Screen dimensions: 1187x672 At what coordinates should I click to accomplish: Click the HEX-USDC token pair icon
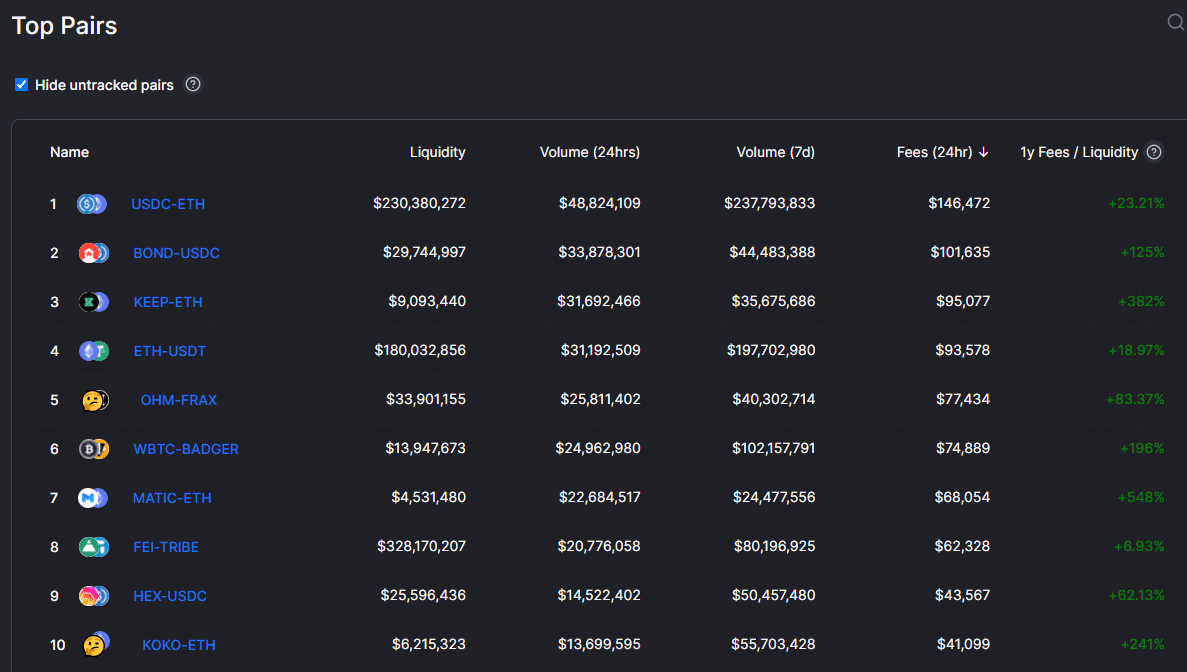pyautogui.click(x=94, y=596)
